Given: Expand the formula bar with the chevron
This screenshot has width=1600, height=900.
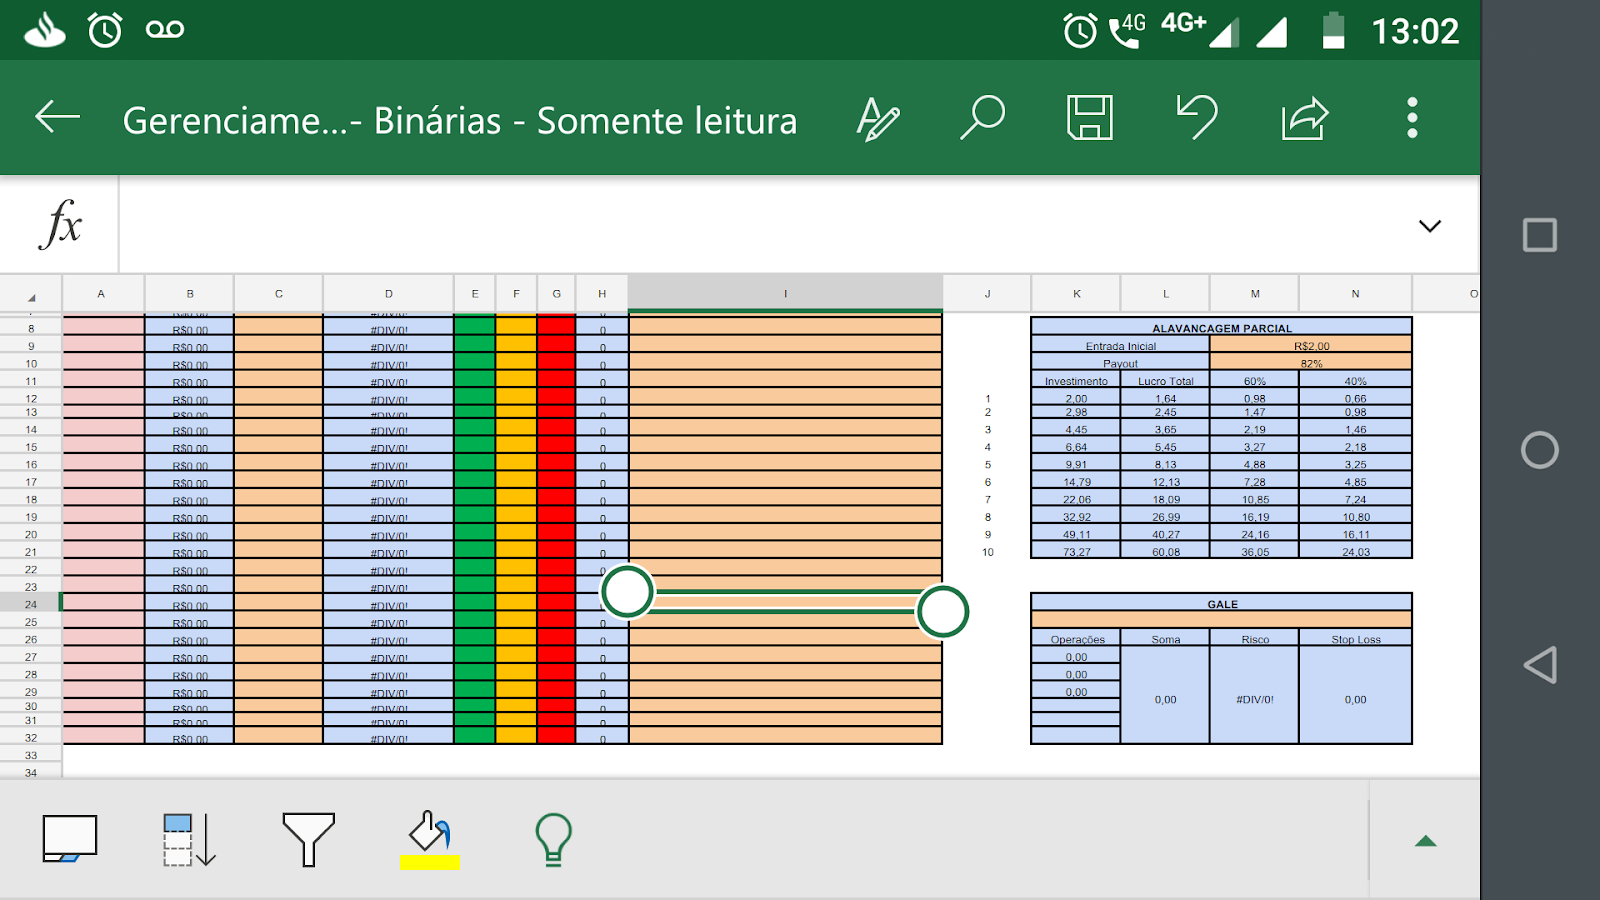Looking at the screenshot, I should (x=1430, y=226).
